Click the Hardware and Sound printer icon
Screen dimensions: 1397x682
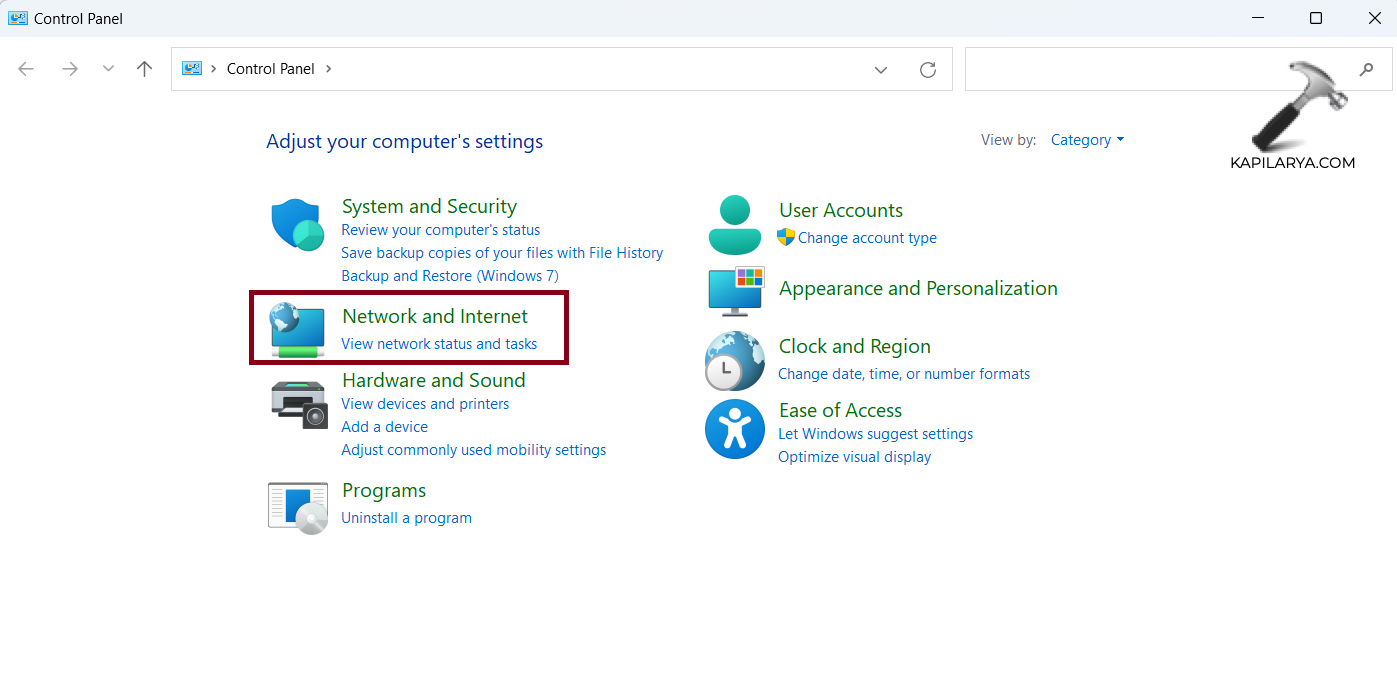(x=298, y=404)
